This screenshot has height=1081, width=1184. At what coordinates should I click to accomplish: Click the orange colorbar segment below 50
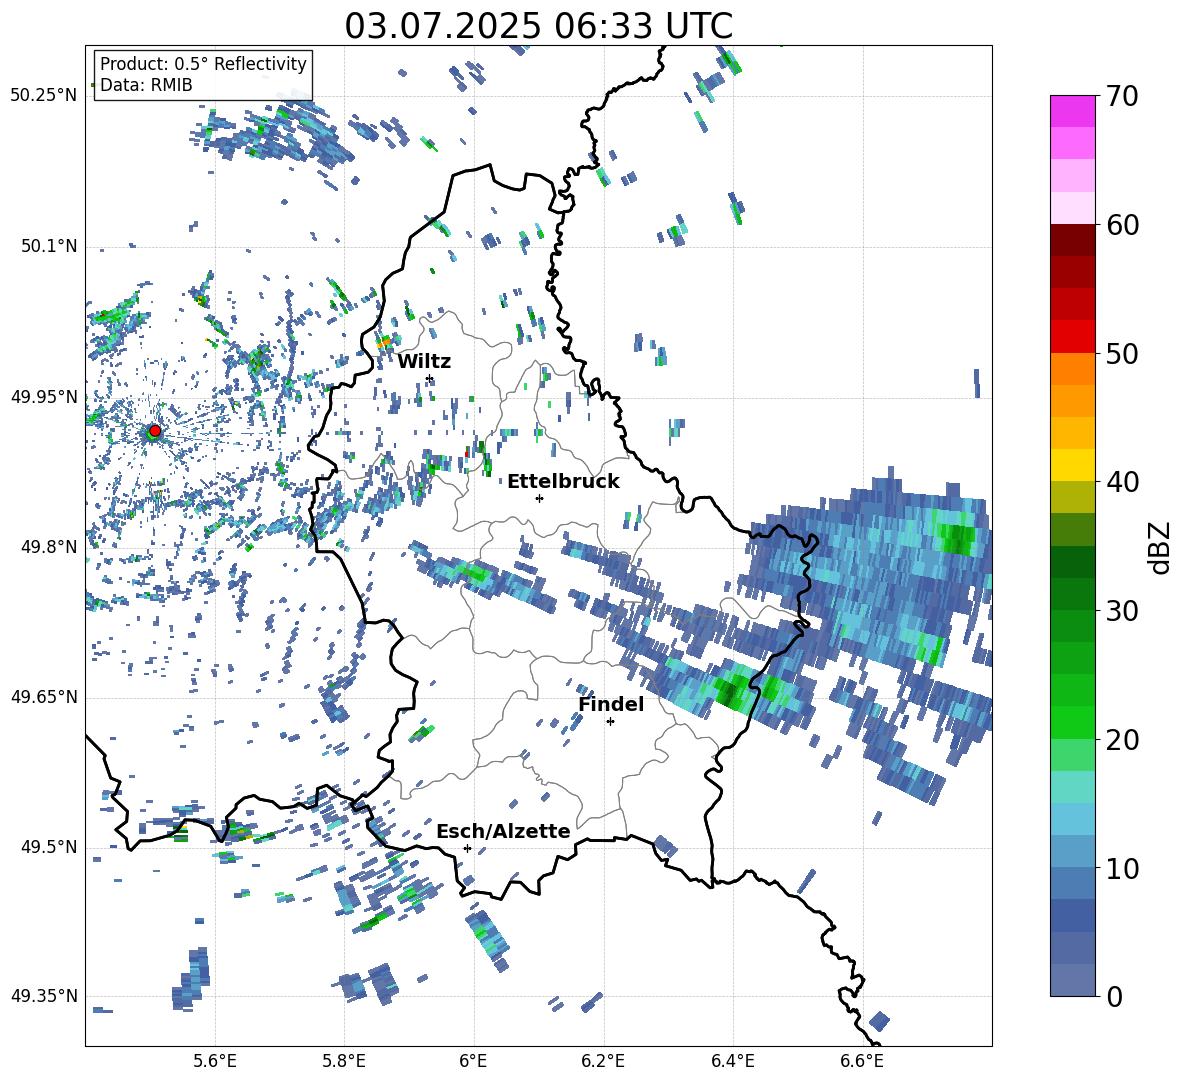[1073, 368]
